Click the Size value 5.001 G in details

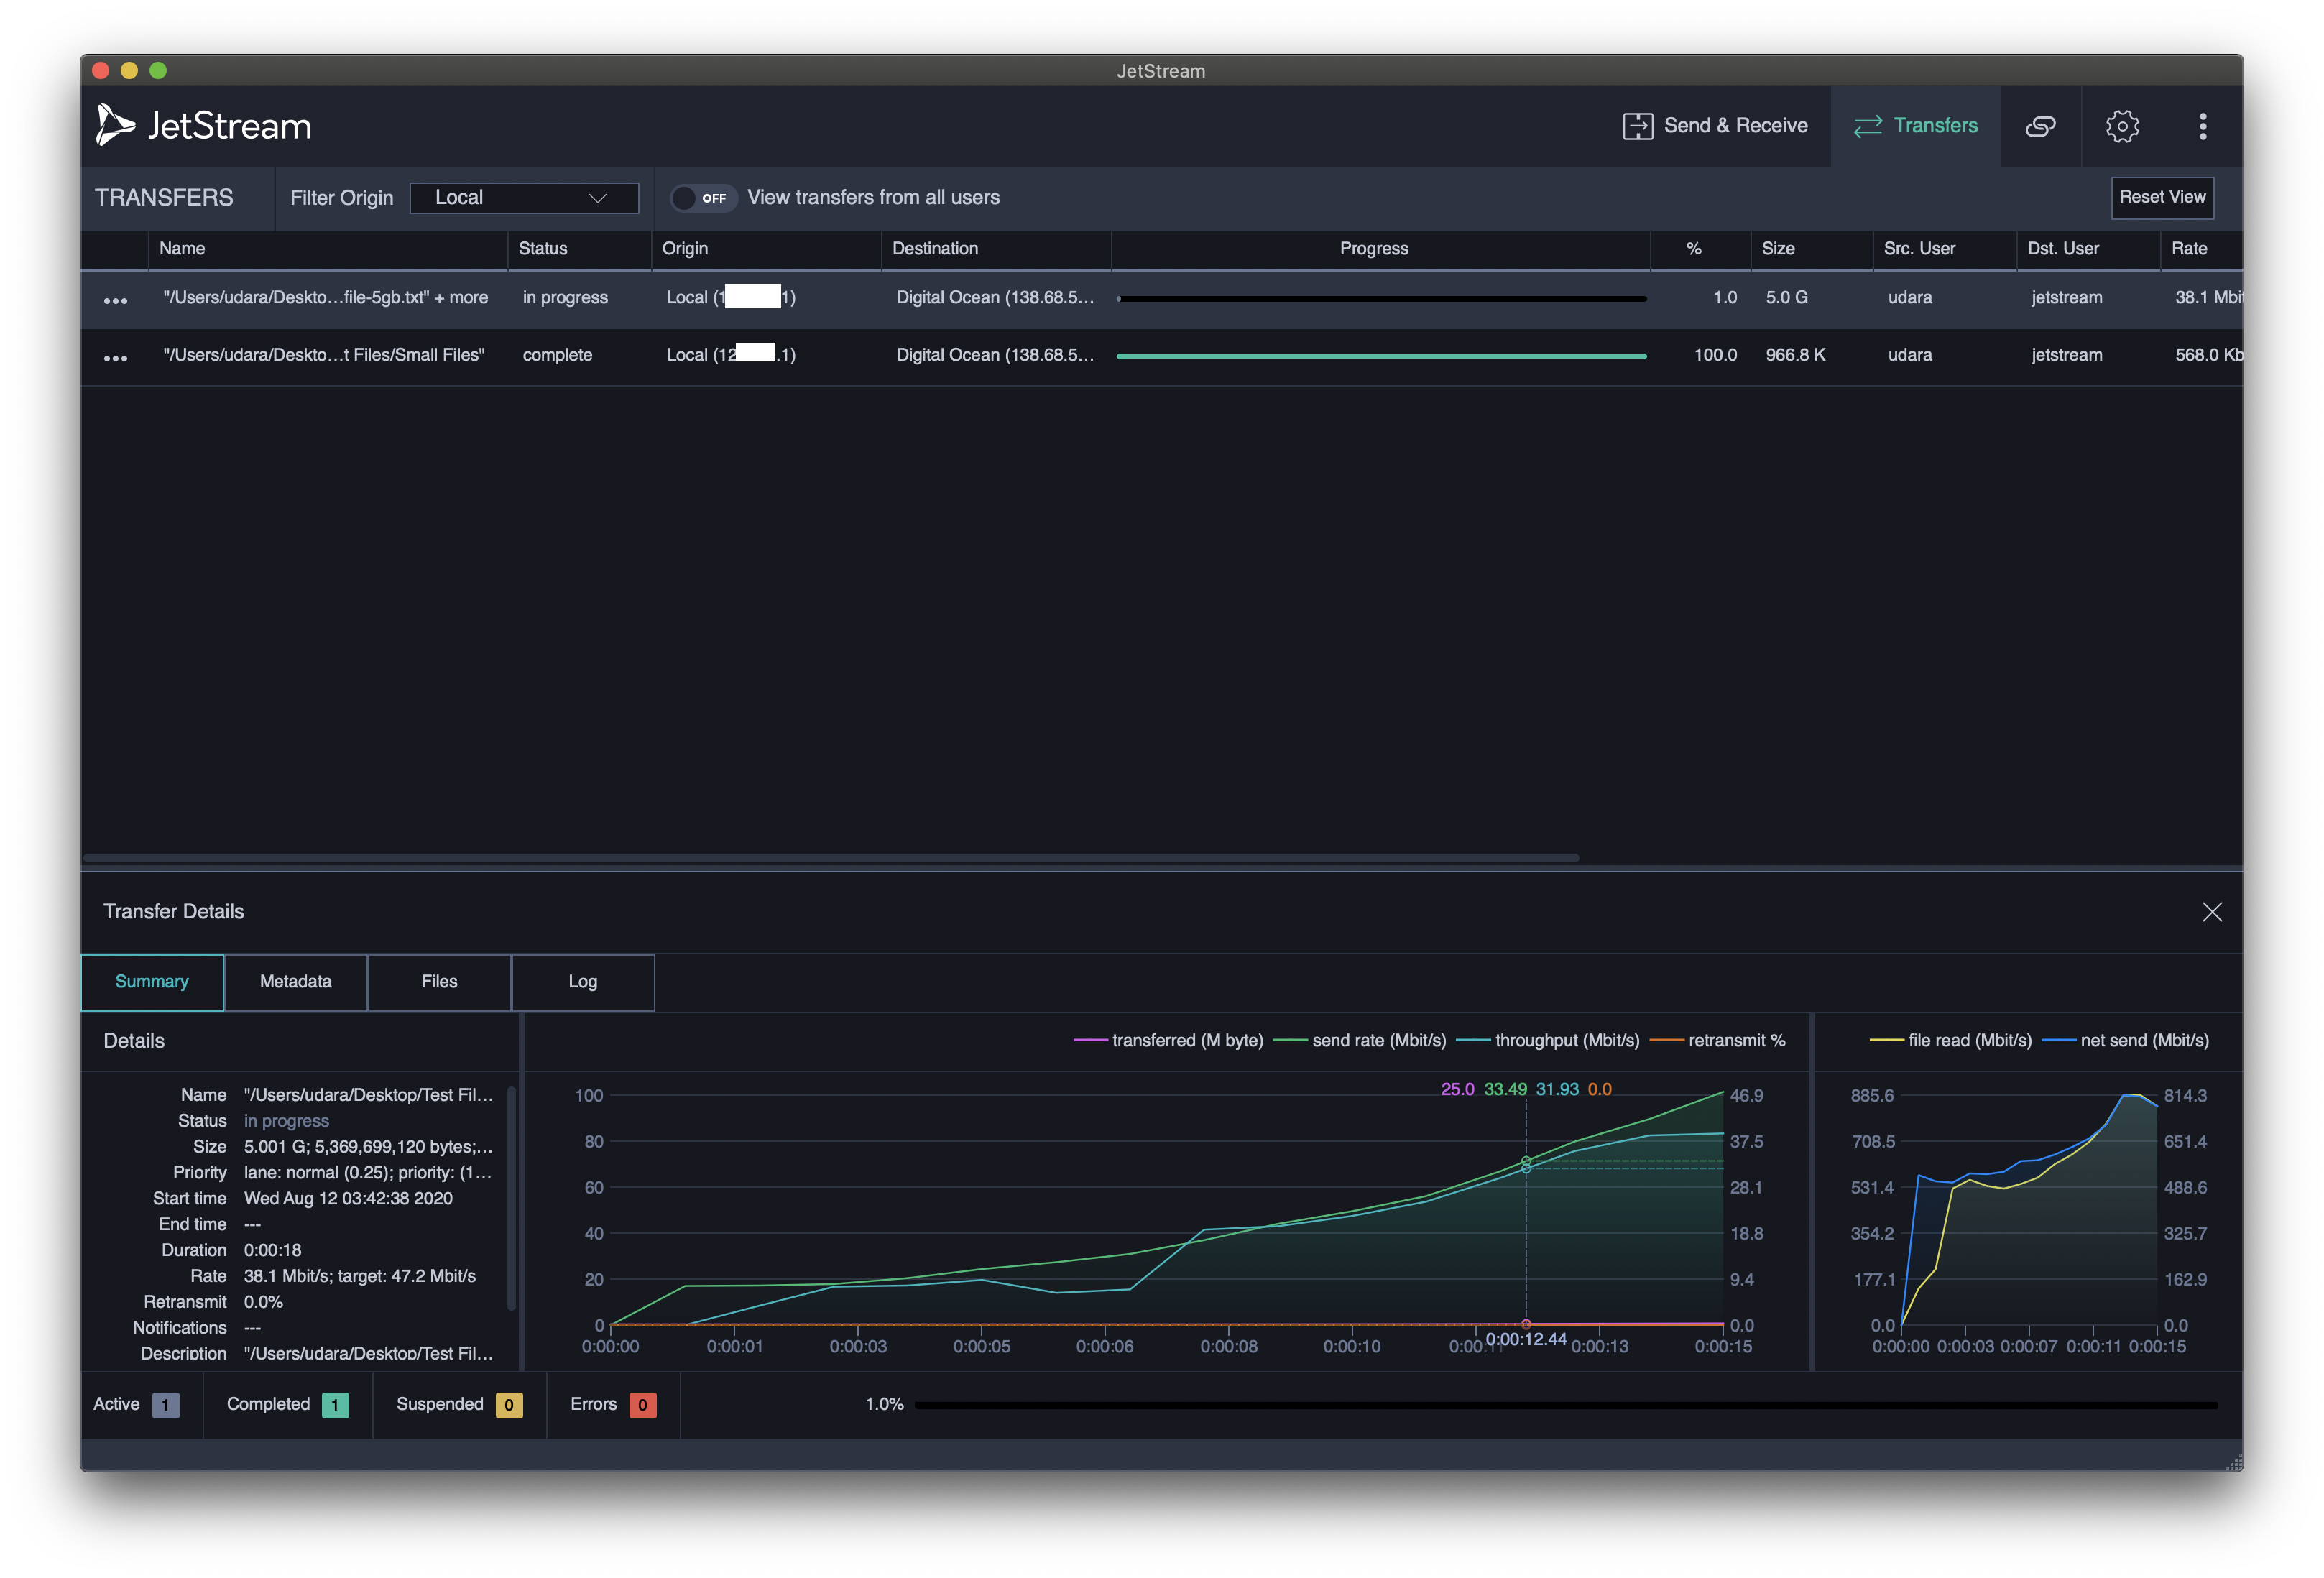pos(368,1147)
